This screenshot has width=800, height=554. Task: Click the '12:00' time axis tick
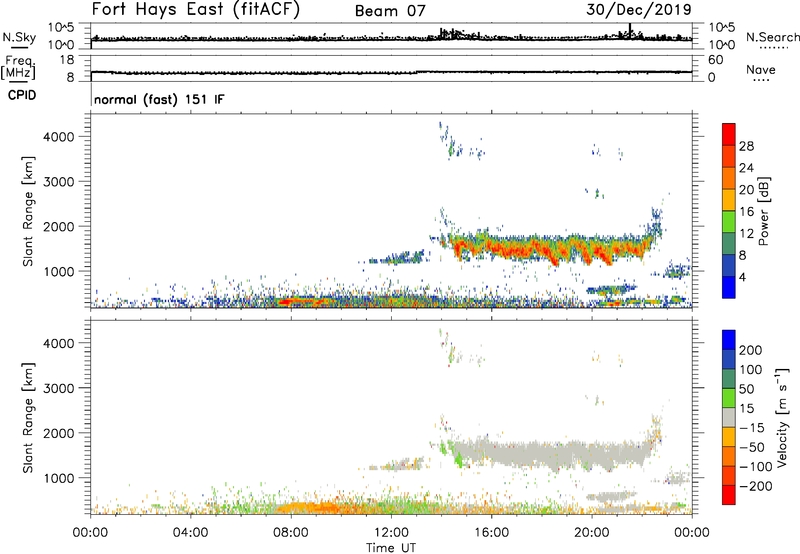(391, 533)
